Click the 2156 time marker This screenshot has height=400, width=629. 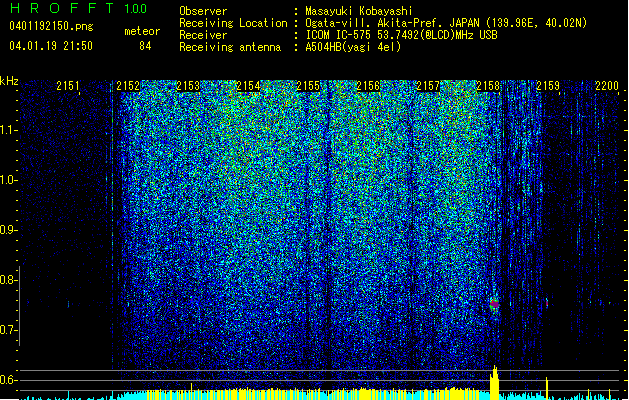click(x=368, y=86)
